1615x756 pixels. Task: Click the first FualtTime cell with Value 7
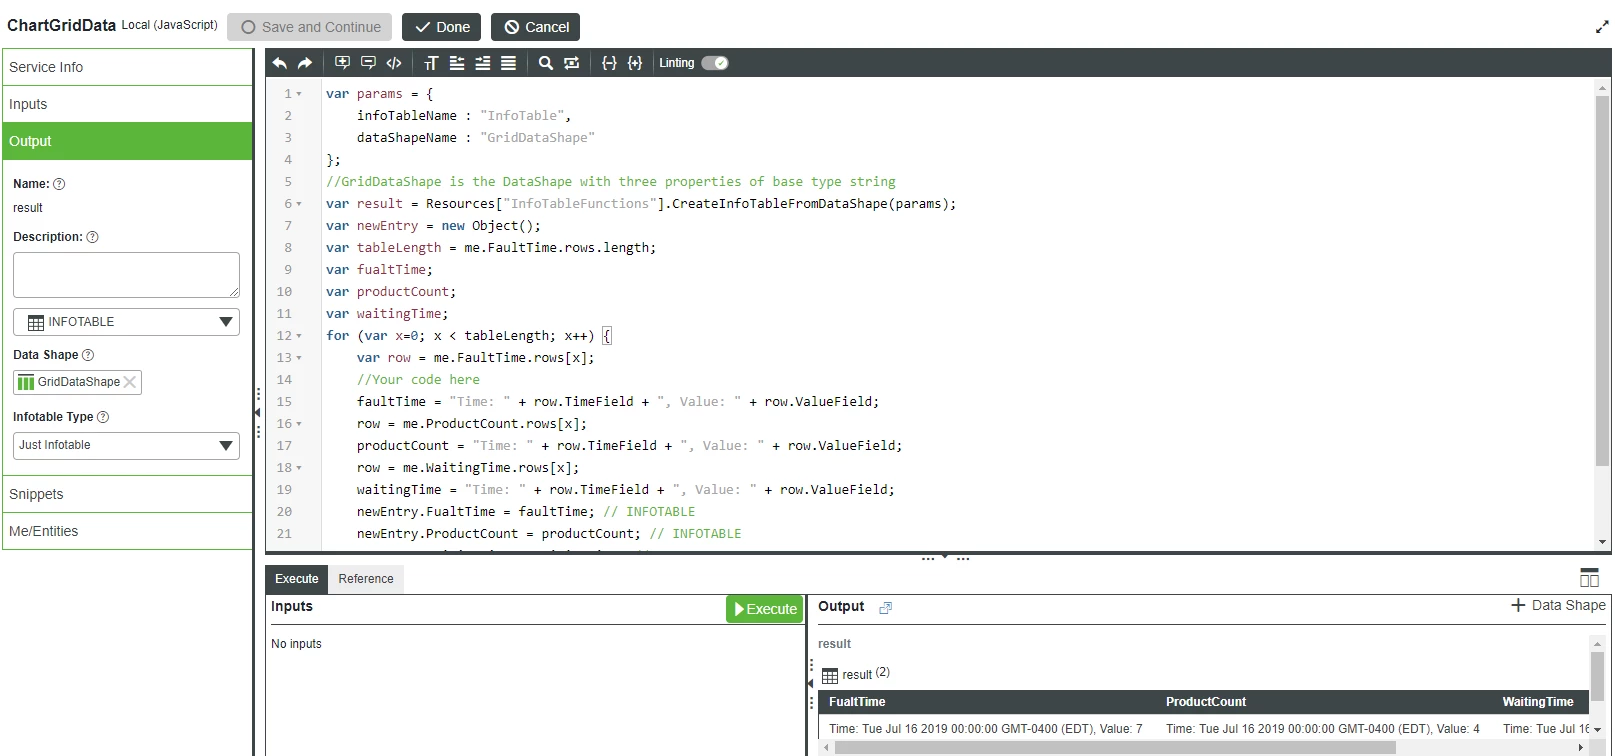click(x=986, y=729)
